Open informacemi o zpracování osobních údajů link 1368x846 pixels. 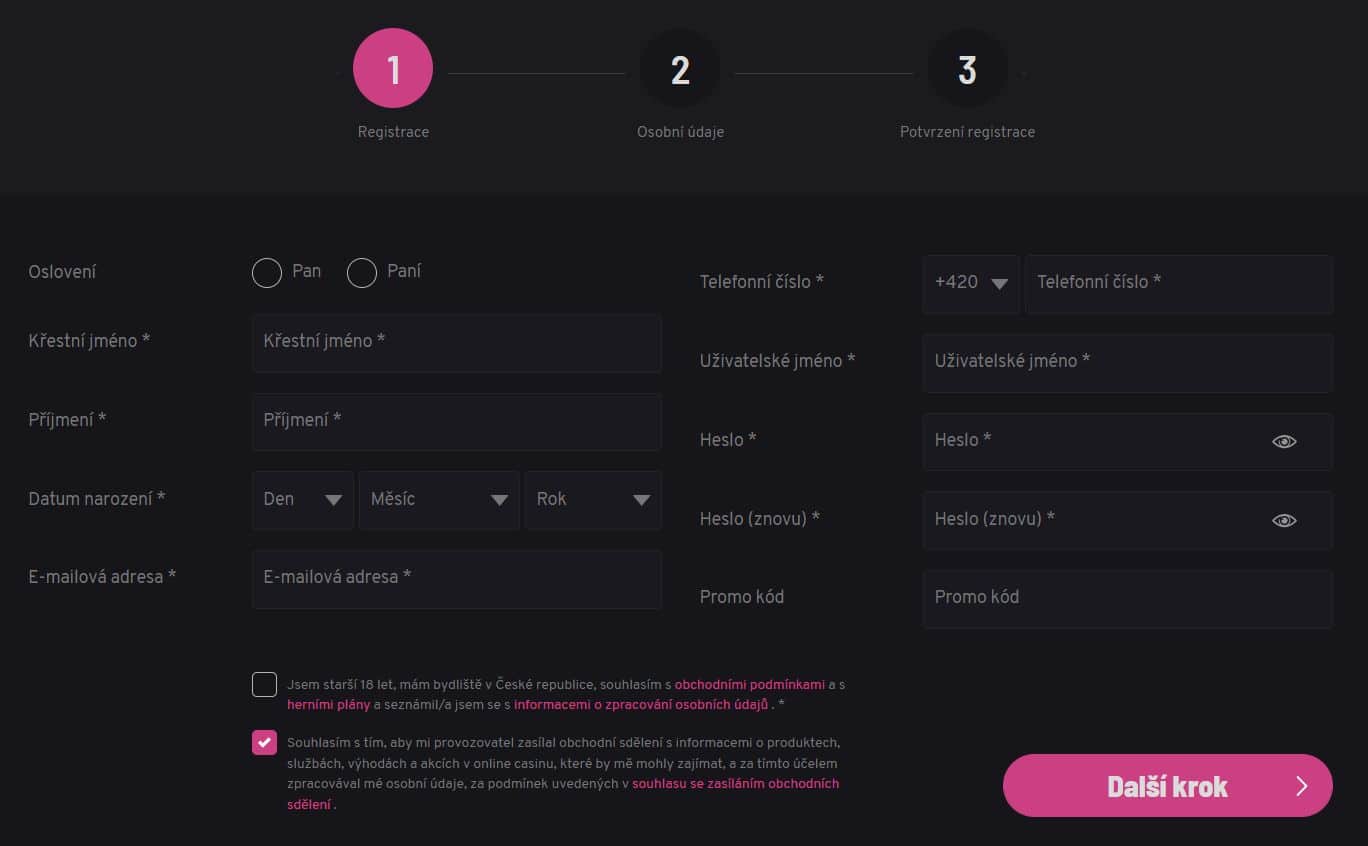(641, 705)
